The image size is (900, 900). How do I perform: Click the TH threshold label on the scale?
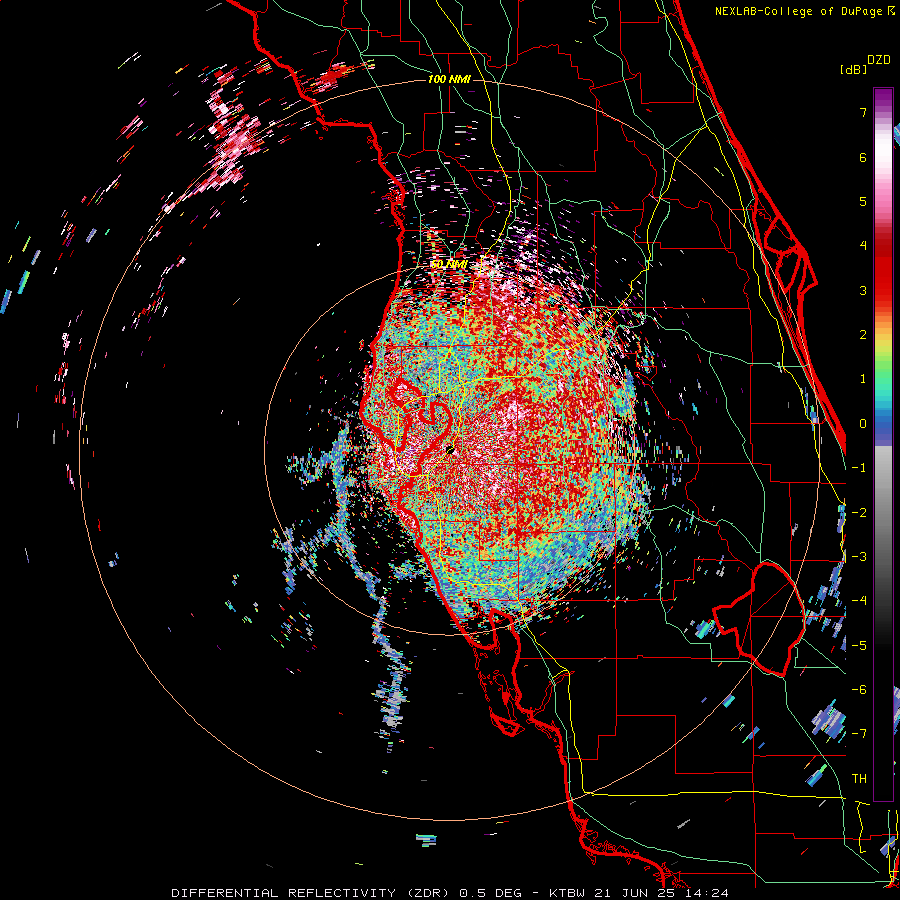(x=859, y=778)
